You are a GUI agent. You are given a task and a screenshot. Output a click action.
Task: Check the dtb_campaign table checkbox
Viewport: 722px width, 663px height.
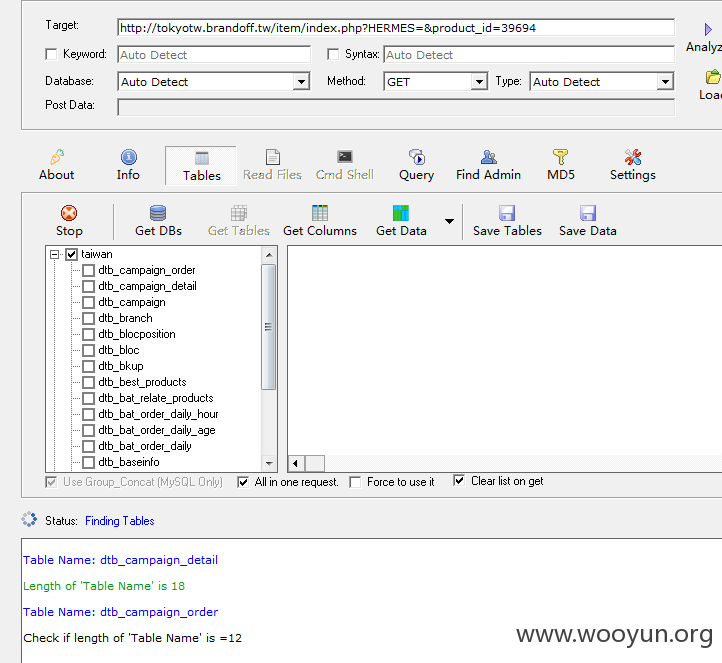88,302
